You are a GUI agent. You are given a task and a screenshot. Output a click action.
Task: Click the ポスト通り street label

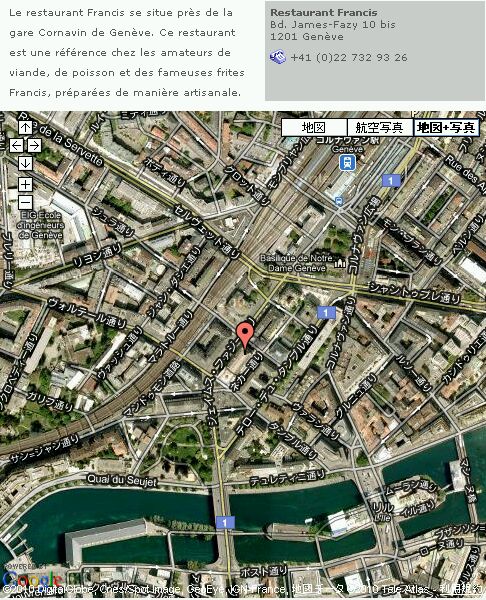(264, 571)
